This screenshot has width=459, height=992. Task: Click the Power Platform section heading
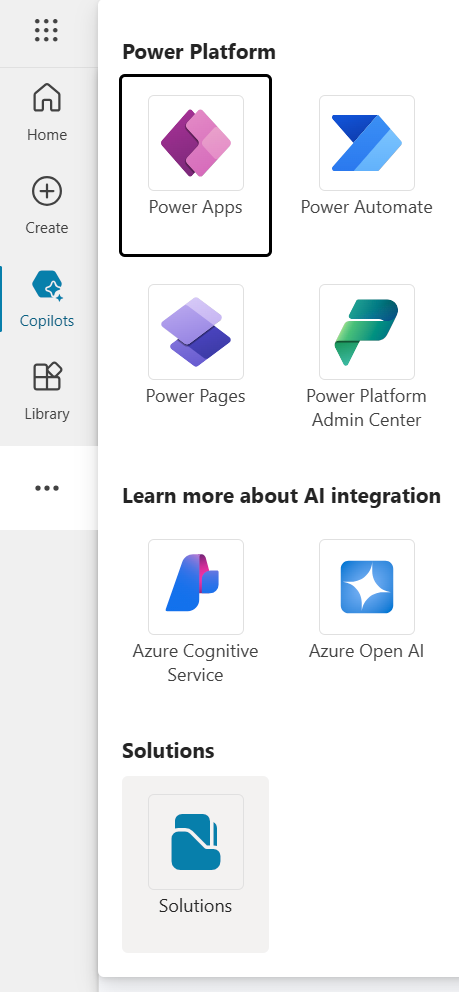[199, 52]
